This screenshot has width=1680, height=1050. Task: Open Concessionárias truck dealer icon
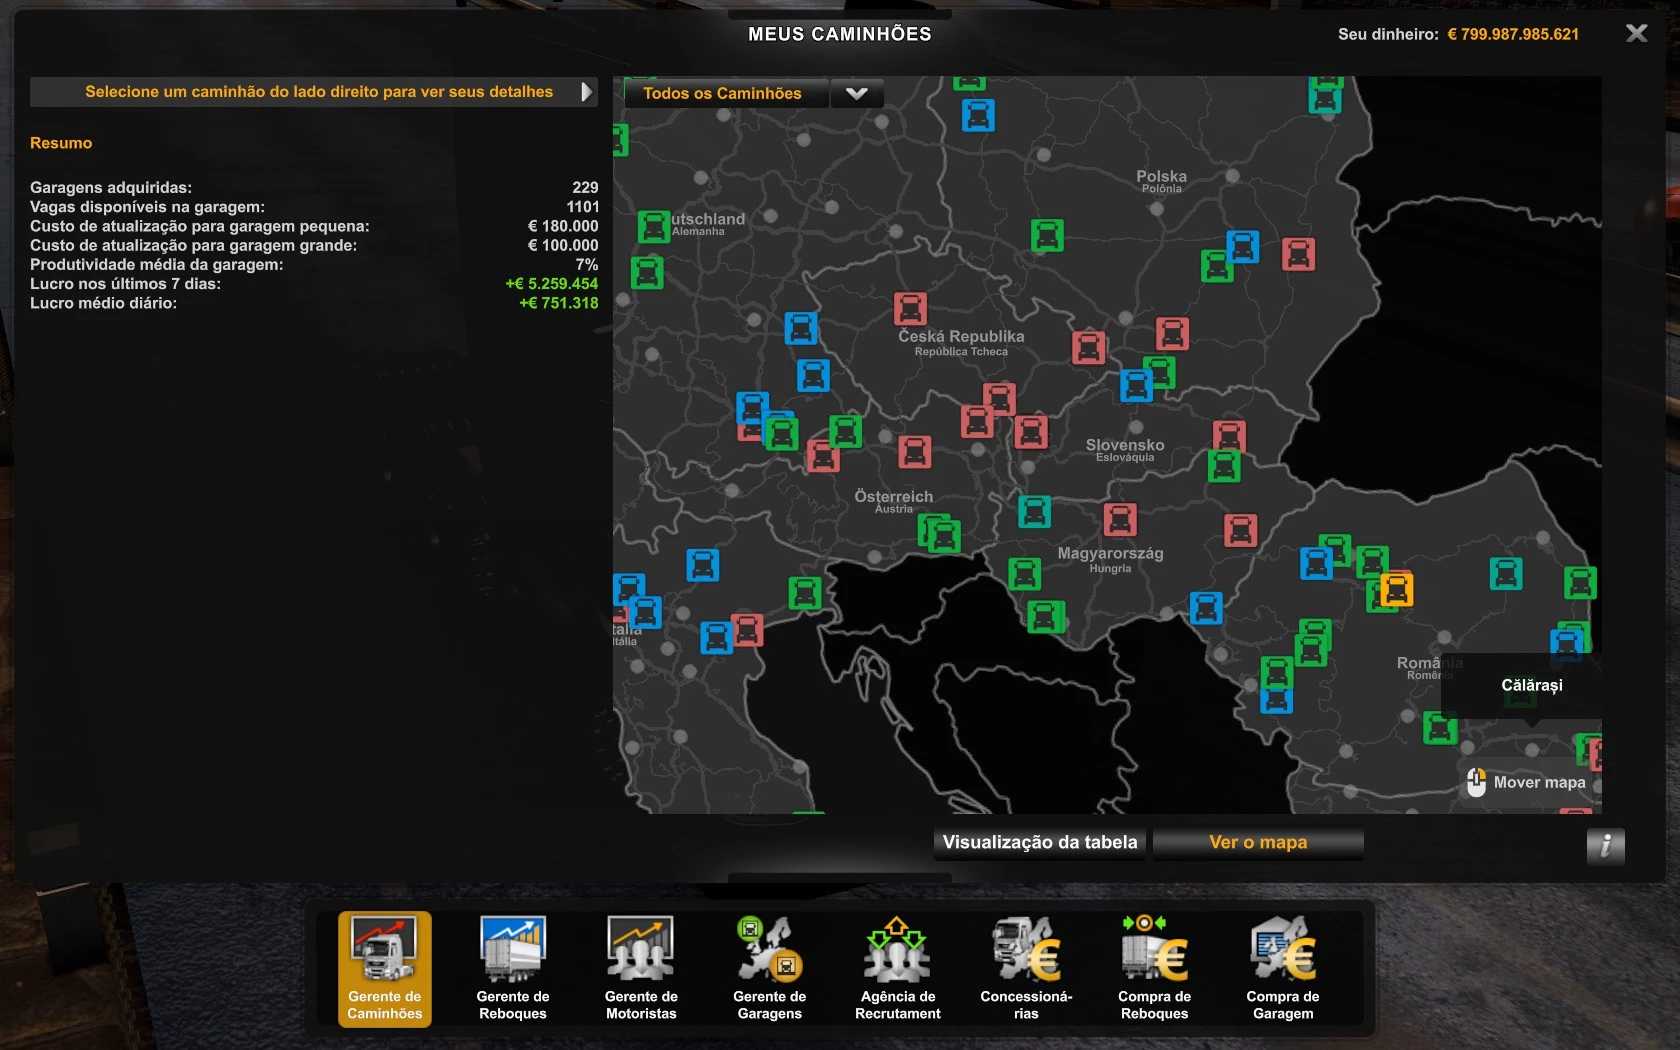click(x=1026, y=968)
